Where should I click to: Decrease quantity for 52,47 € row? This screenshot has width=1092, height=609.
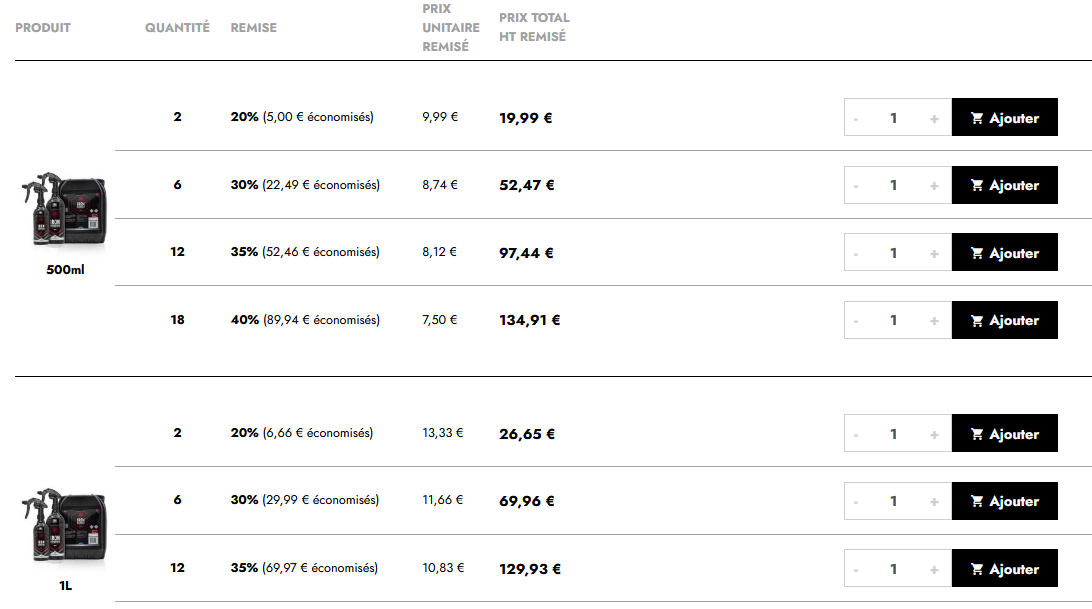(856, 185)
